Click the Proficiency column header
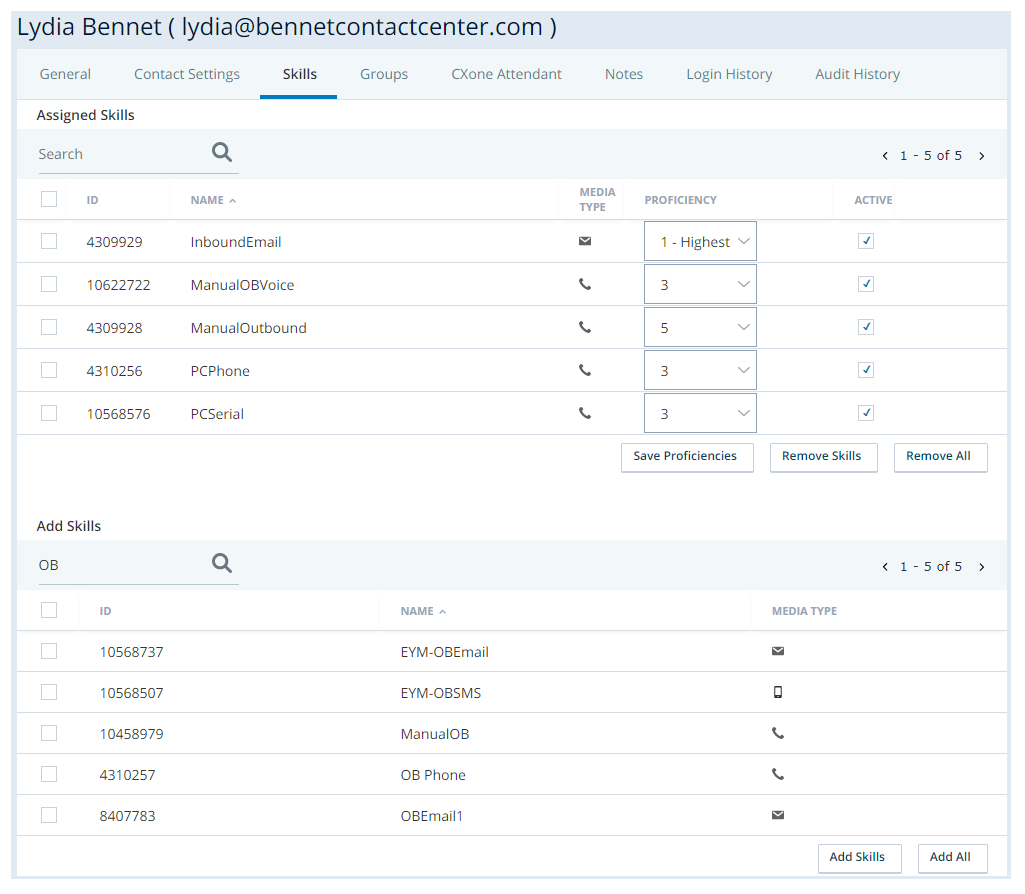This screenshot has height=894, width=1025. [x=681, y=200]
